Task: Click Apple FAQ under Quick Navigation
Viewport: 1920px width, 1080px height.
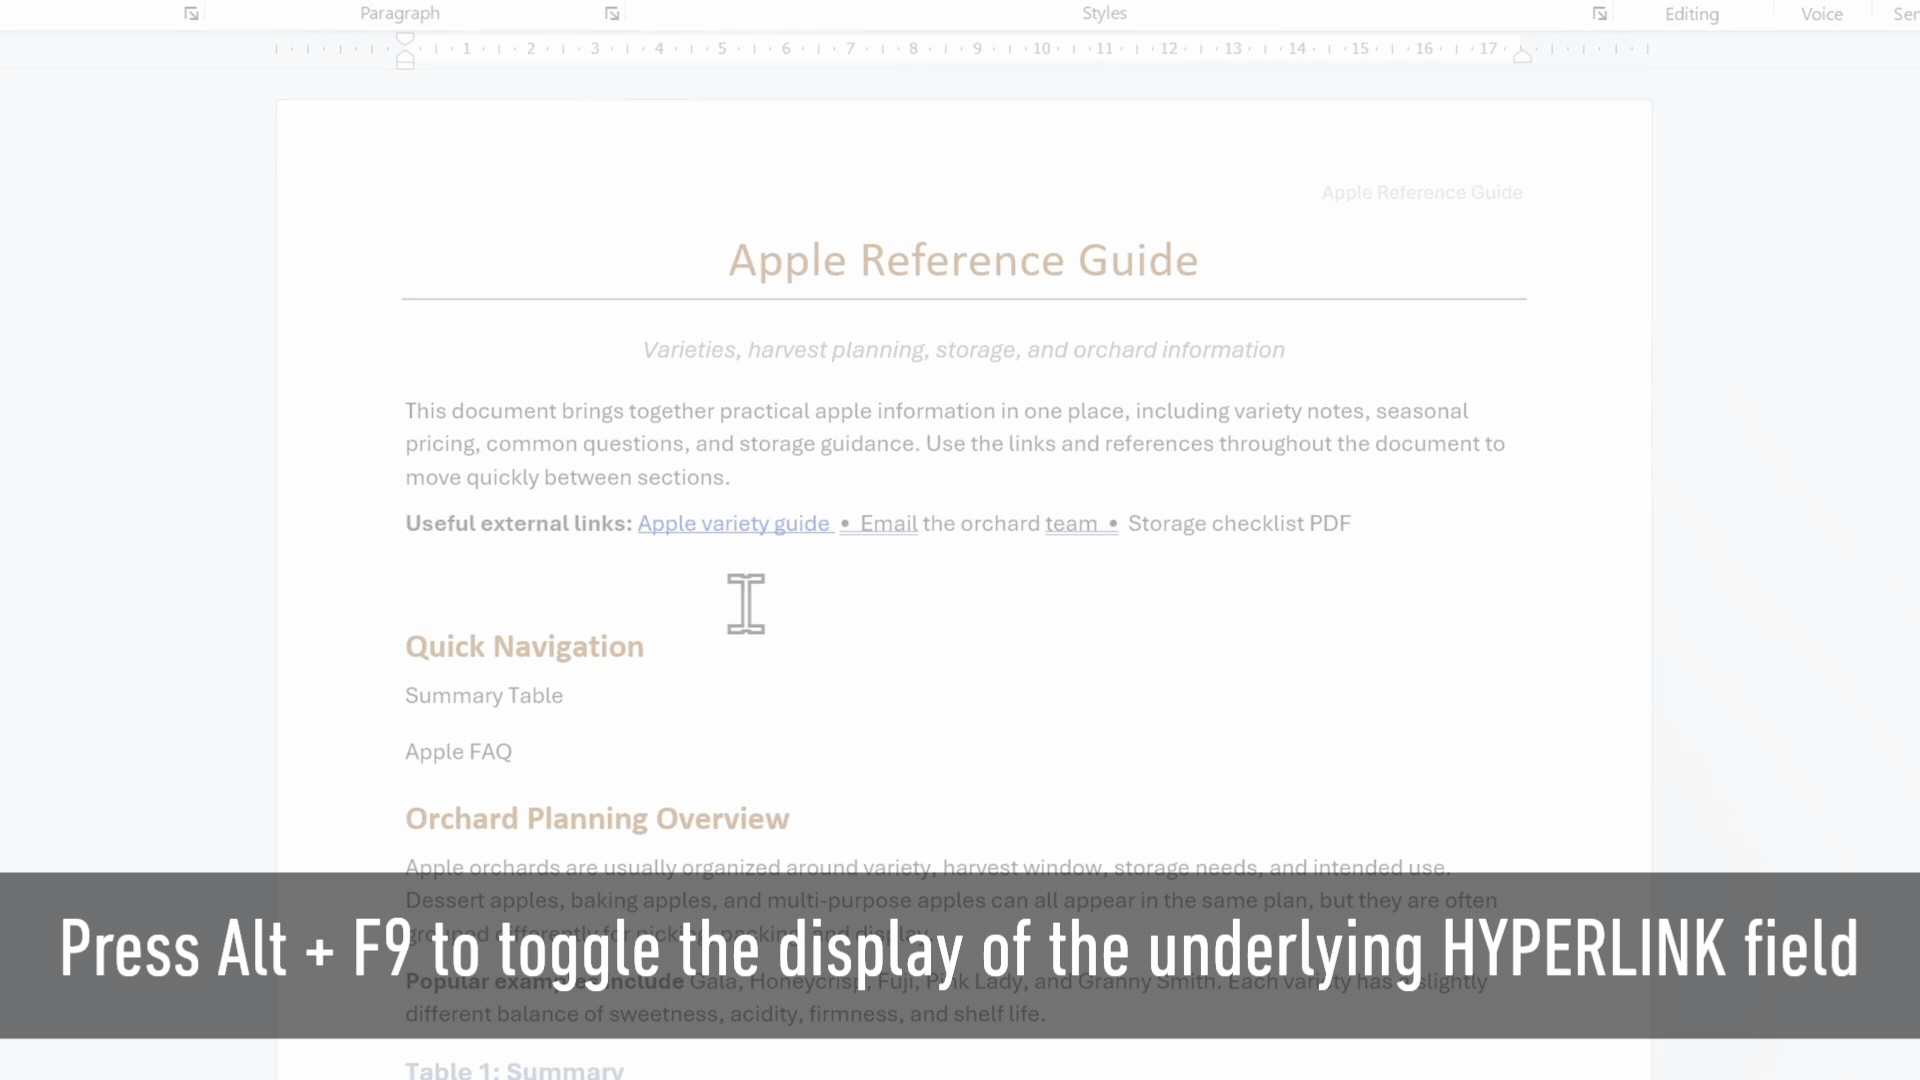Action: click(x=458, y=752)
